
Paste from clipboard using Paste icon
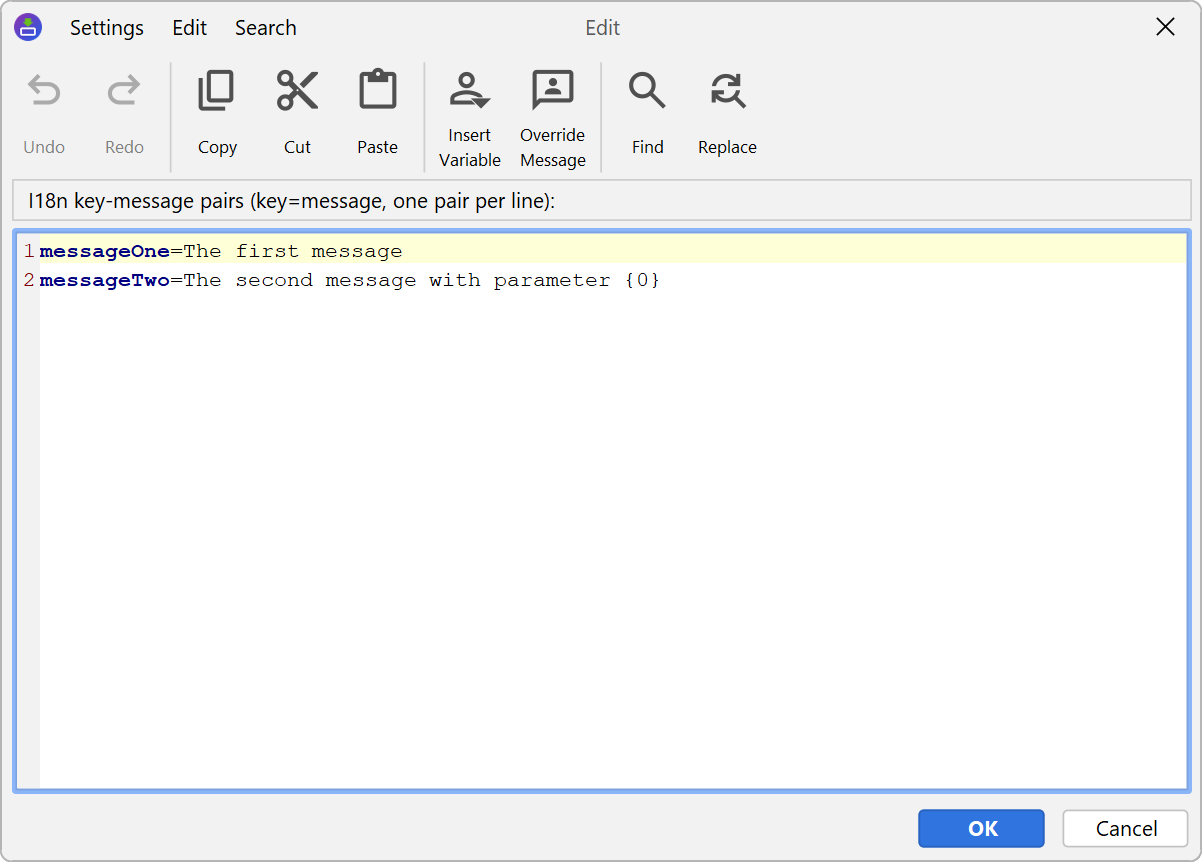coord(377,92)
